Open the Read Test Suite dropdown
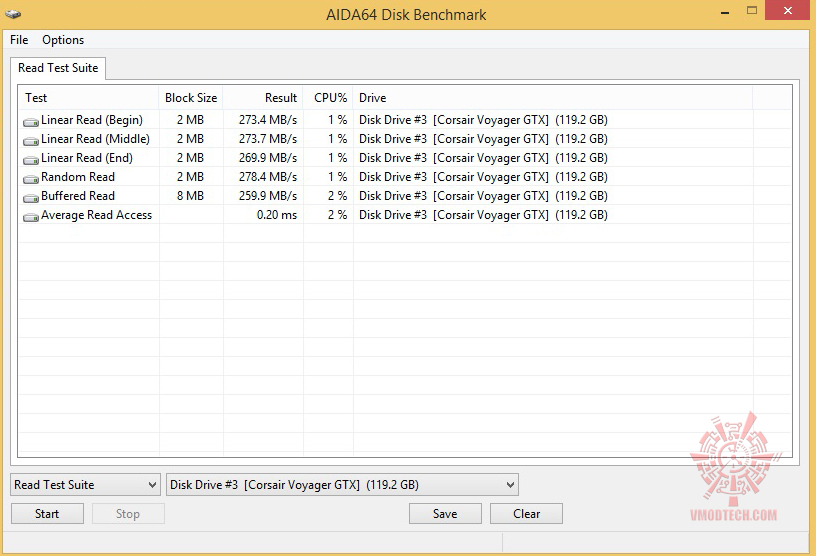 [x=85, y=485]
